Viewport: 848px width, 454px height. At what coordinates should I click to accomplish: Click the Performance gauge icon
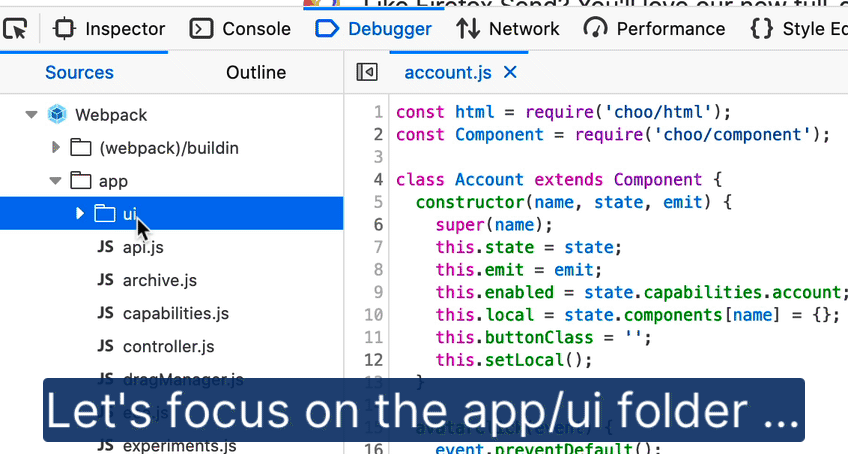(x=595, y=28)
